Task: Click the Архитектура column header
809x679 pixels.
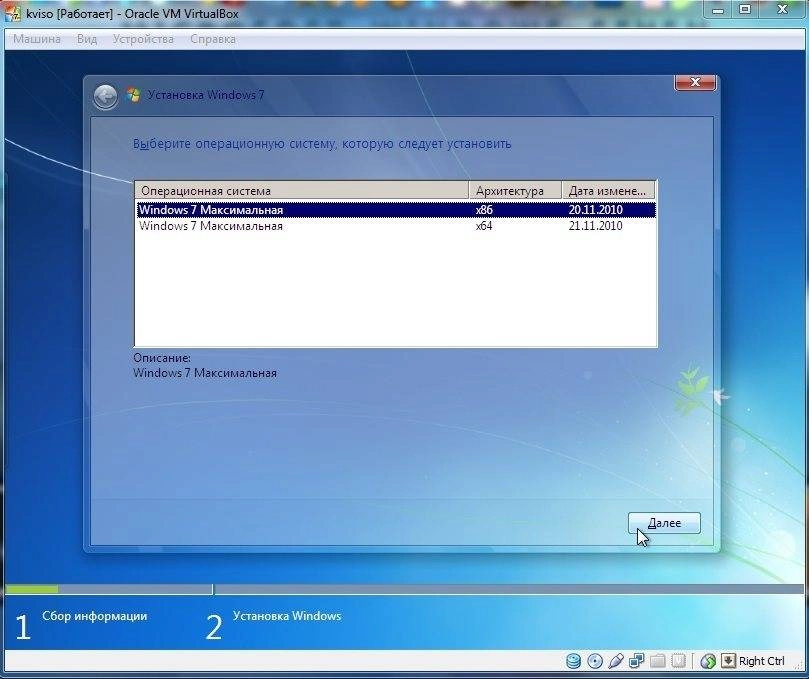Action: pos(515,190)
